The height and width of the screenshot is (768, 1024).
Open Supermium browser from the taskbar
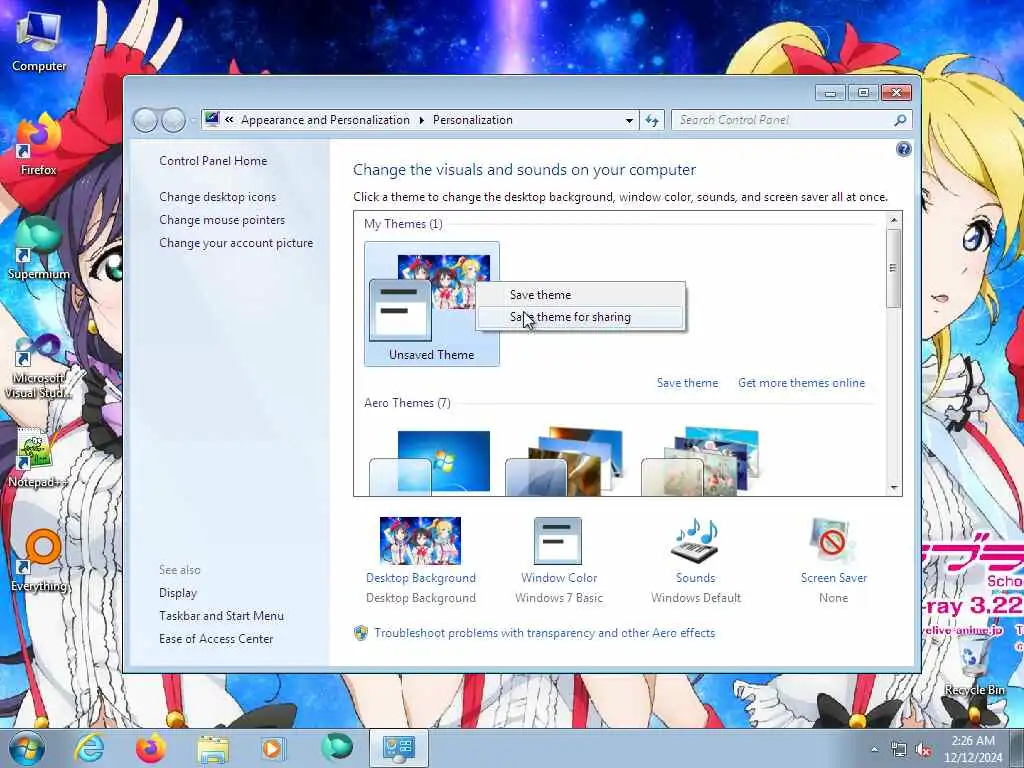click(337, 748)
